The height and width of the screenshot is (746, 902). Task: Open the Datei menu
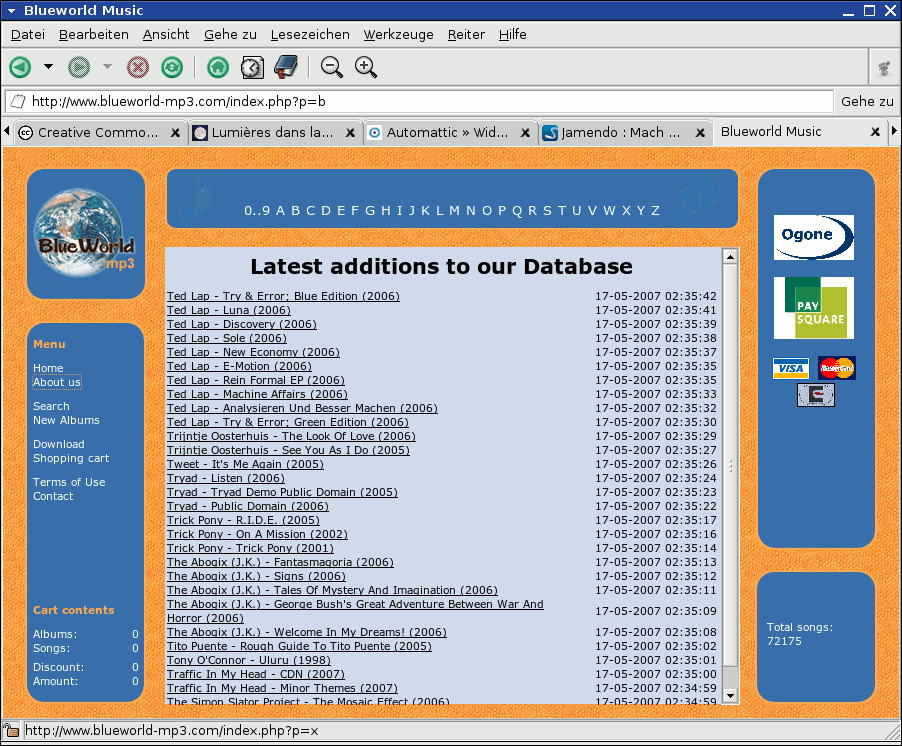[28, 35]
